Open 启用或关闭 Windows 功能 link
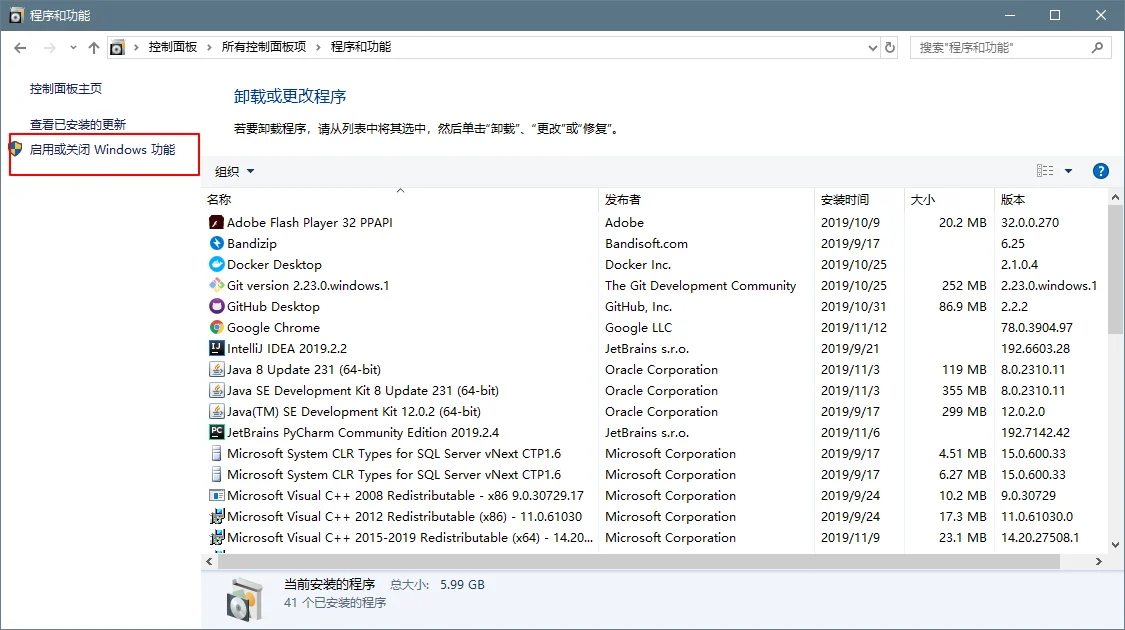1125x630 pixels. click(x=103, y=149)
